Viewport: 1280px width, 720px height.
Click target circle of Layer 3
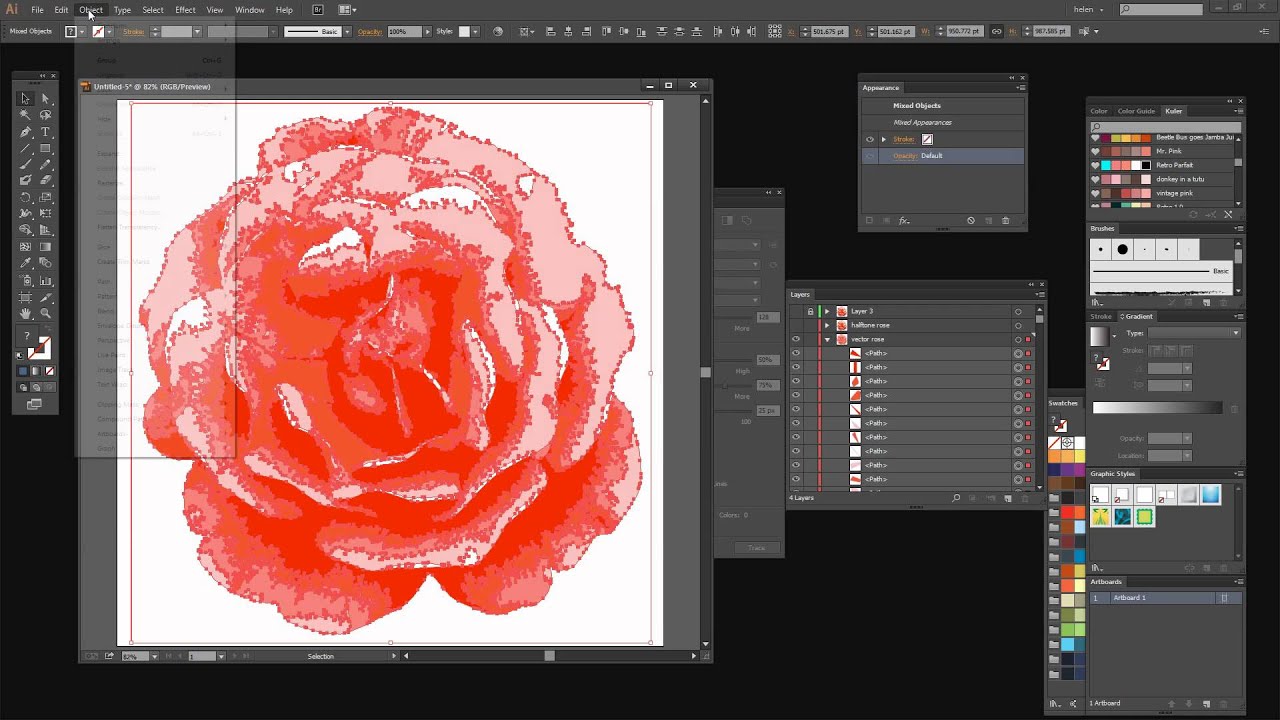(1018, 311)
